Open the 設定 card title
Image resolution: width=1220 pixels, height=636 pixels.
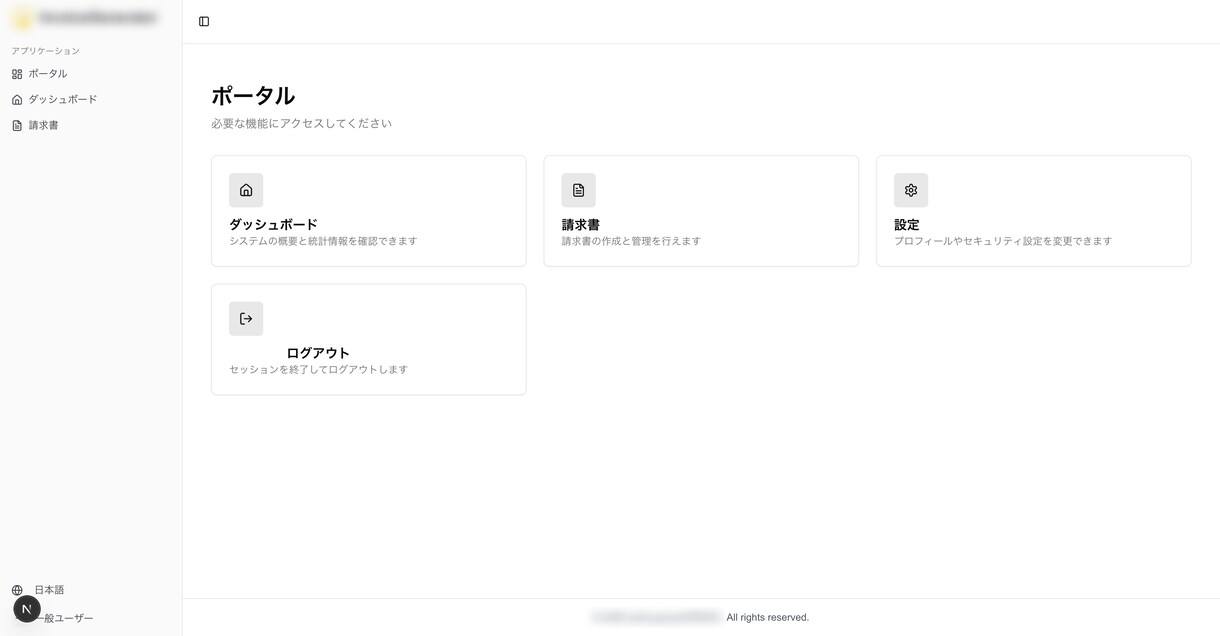coord(907,224)
